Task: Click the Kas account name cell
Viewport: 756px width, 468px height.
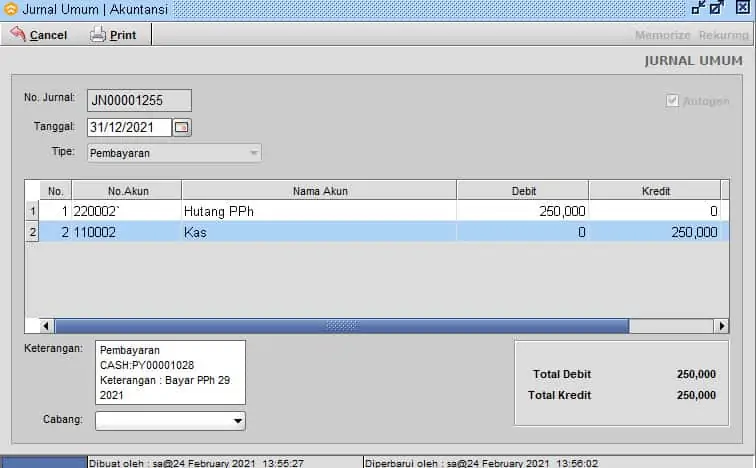Action: point(319,232)
